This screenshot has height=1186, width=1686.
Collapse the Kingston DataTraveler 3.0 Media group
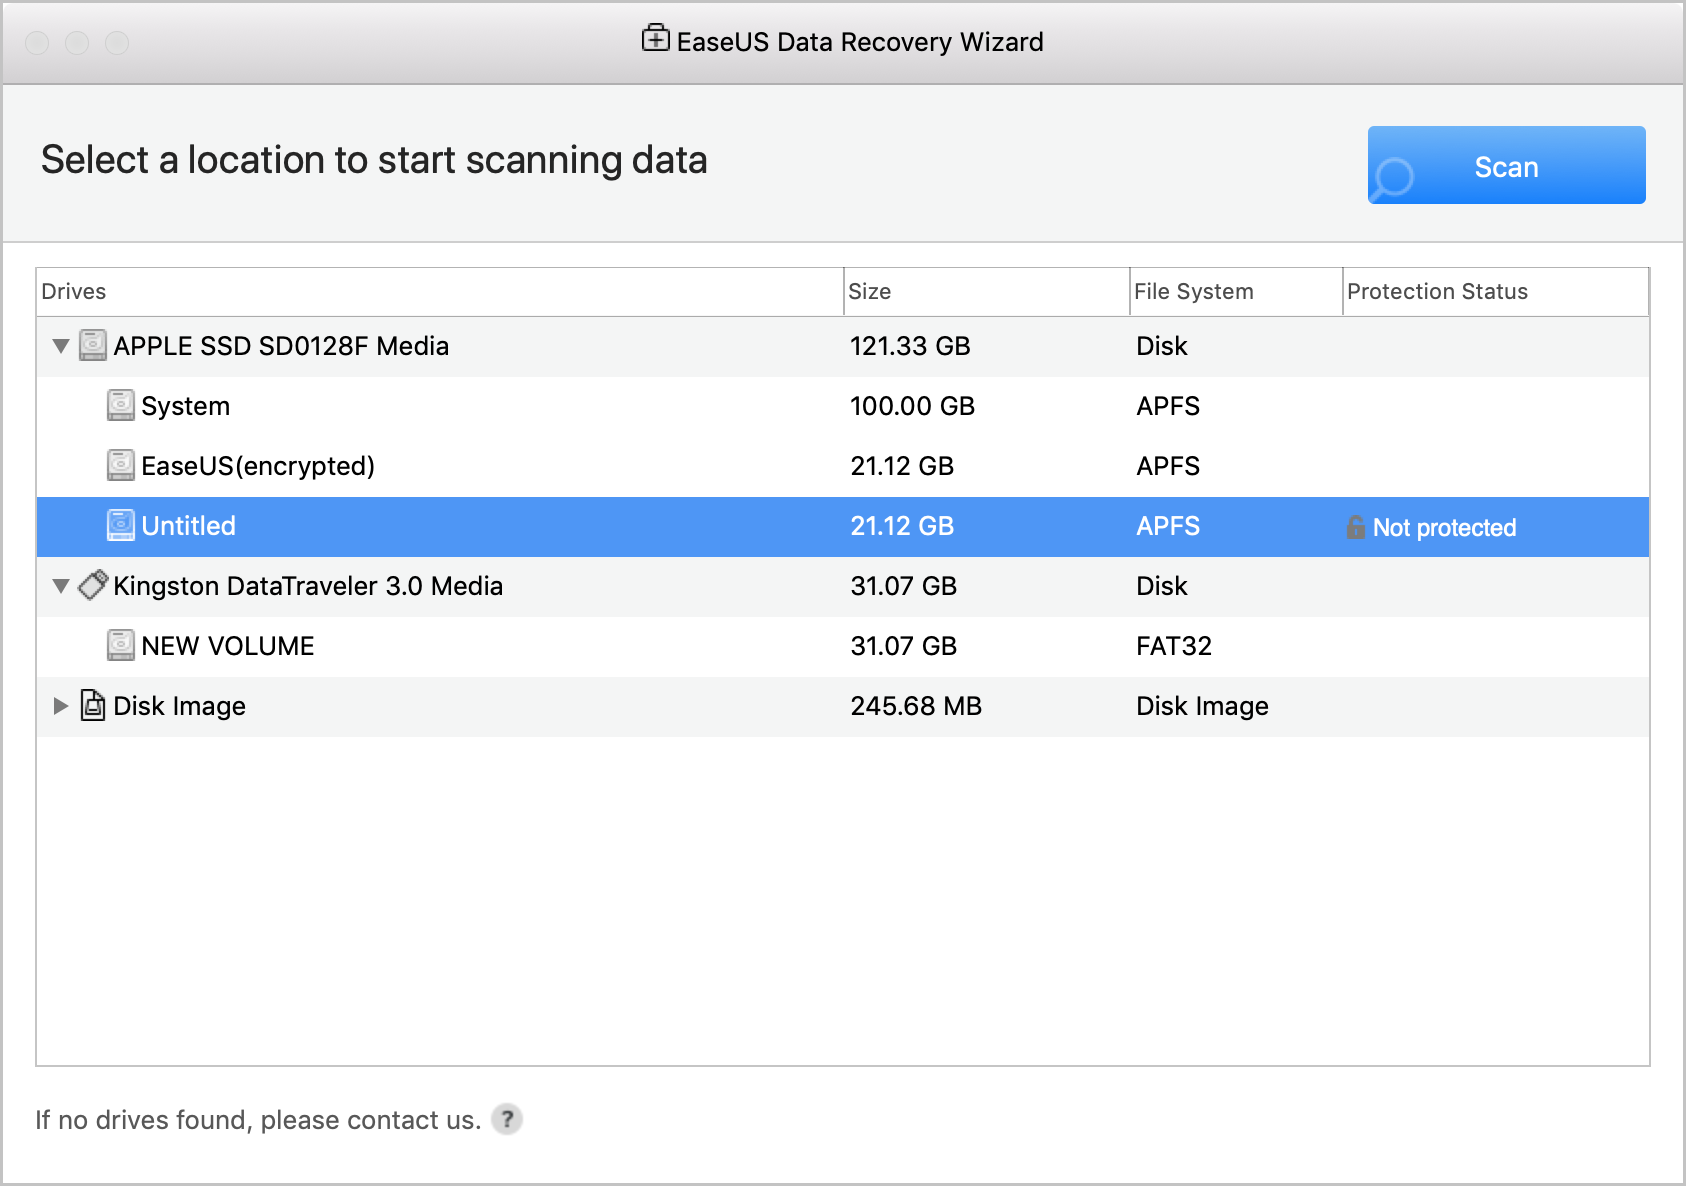[x=61, y=586]
